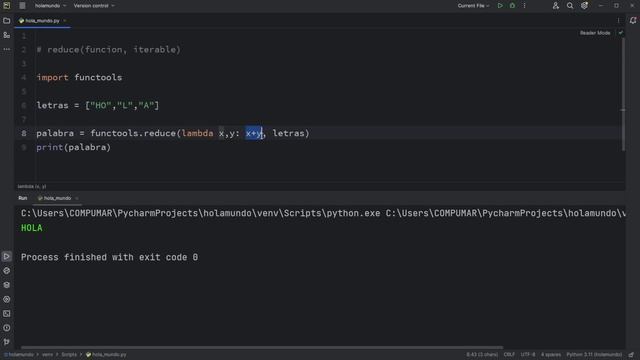640x360 pixels.
Task: Click the reduce comment on line 2
Action: click(x=109, y=50)
